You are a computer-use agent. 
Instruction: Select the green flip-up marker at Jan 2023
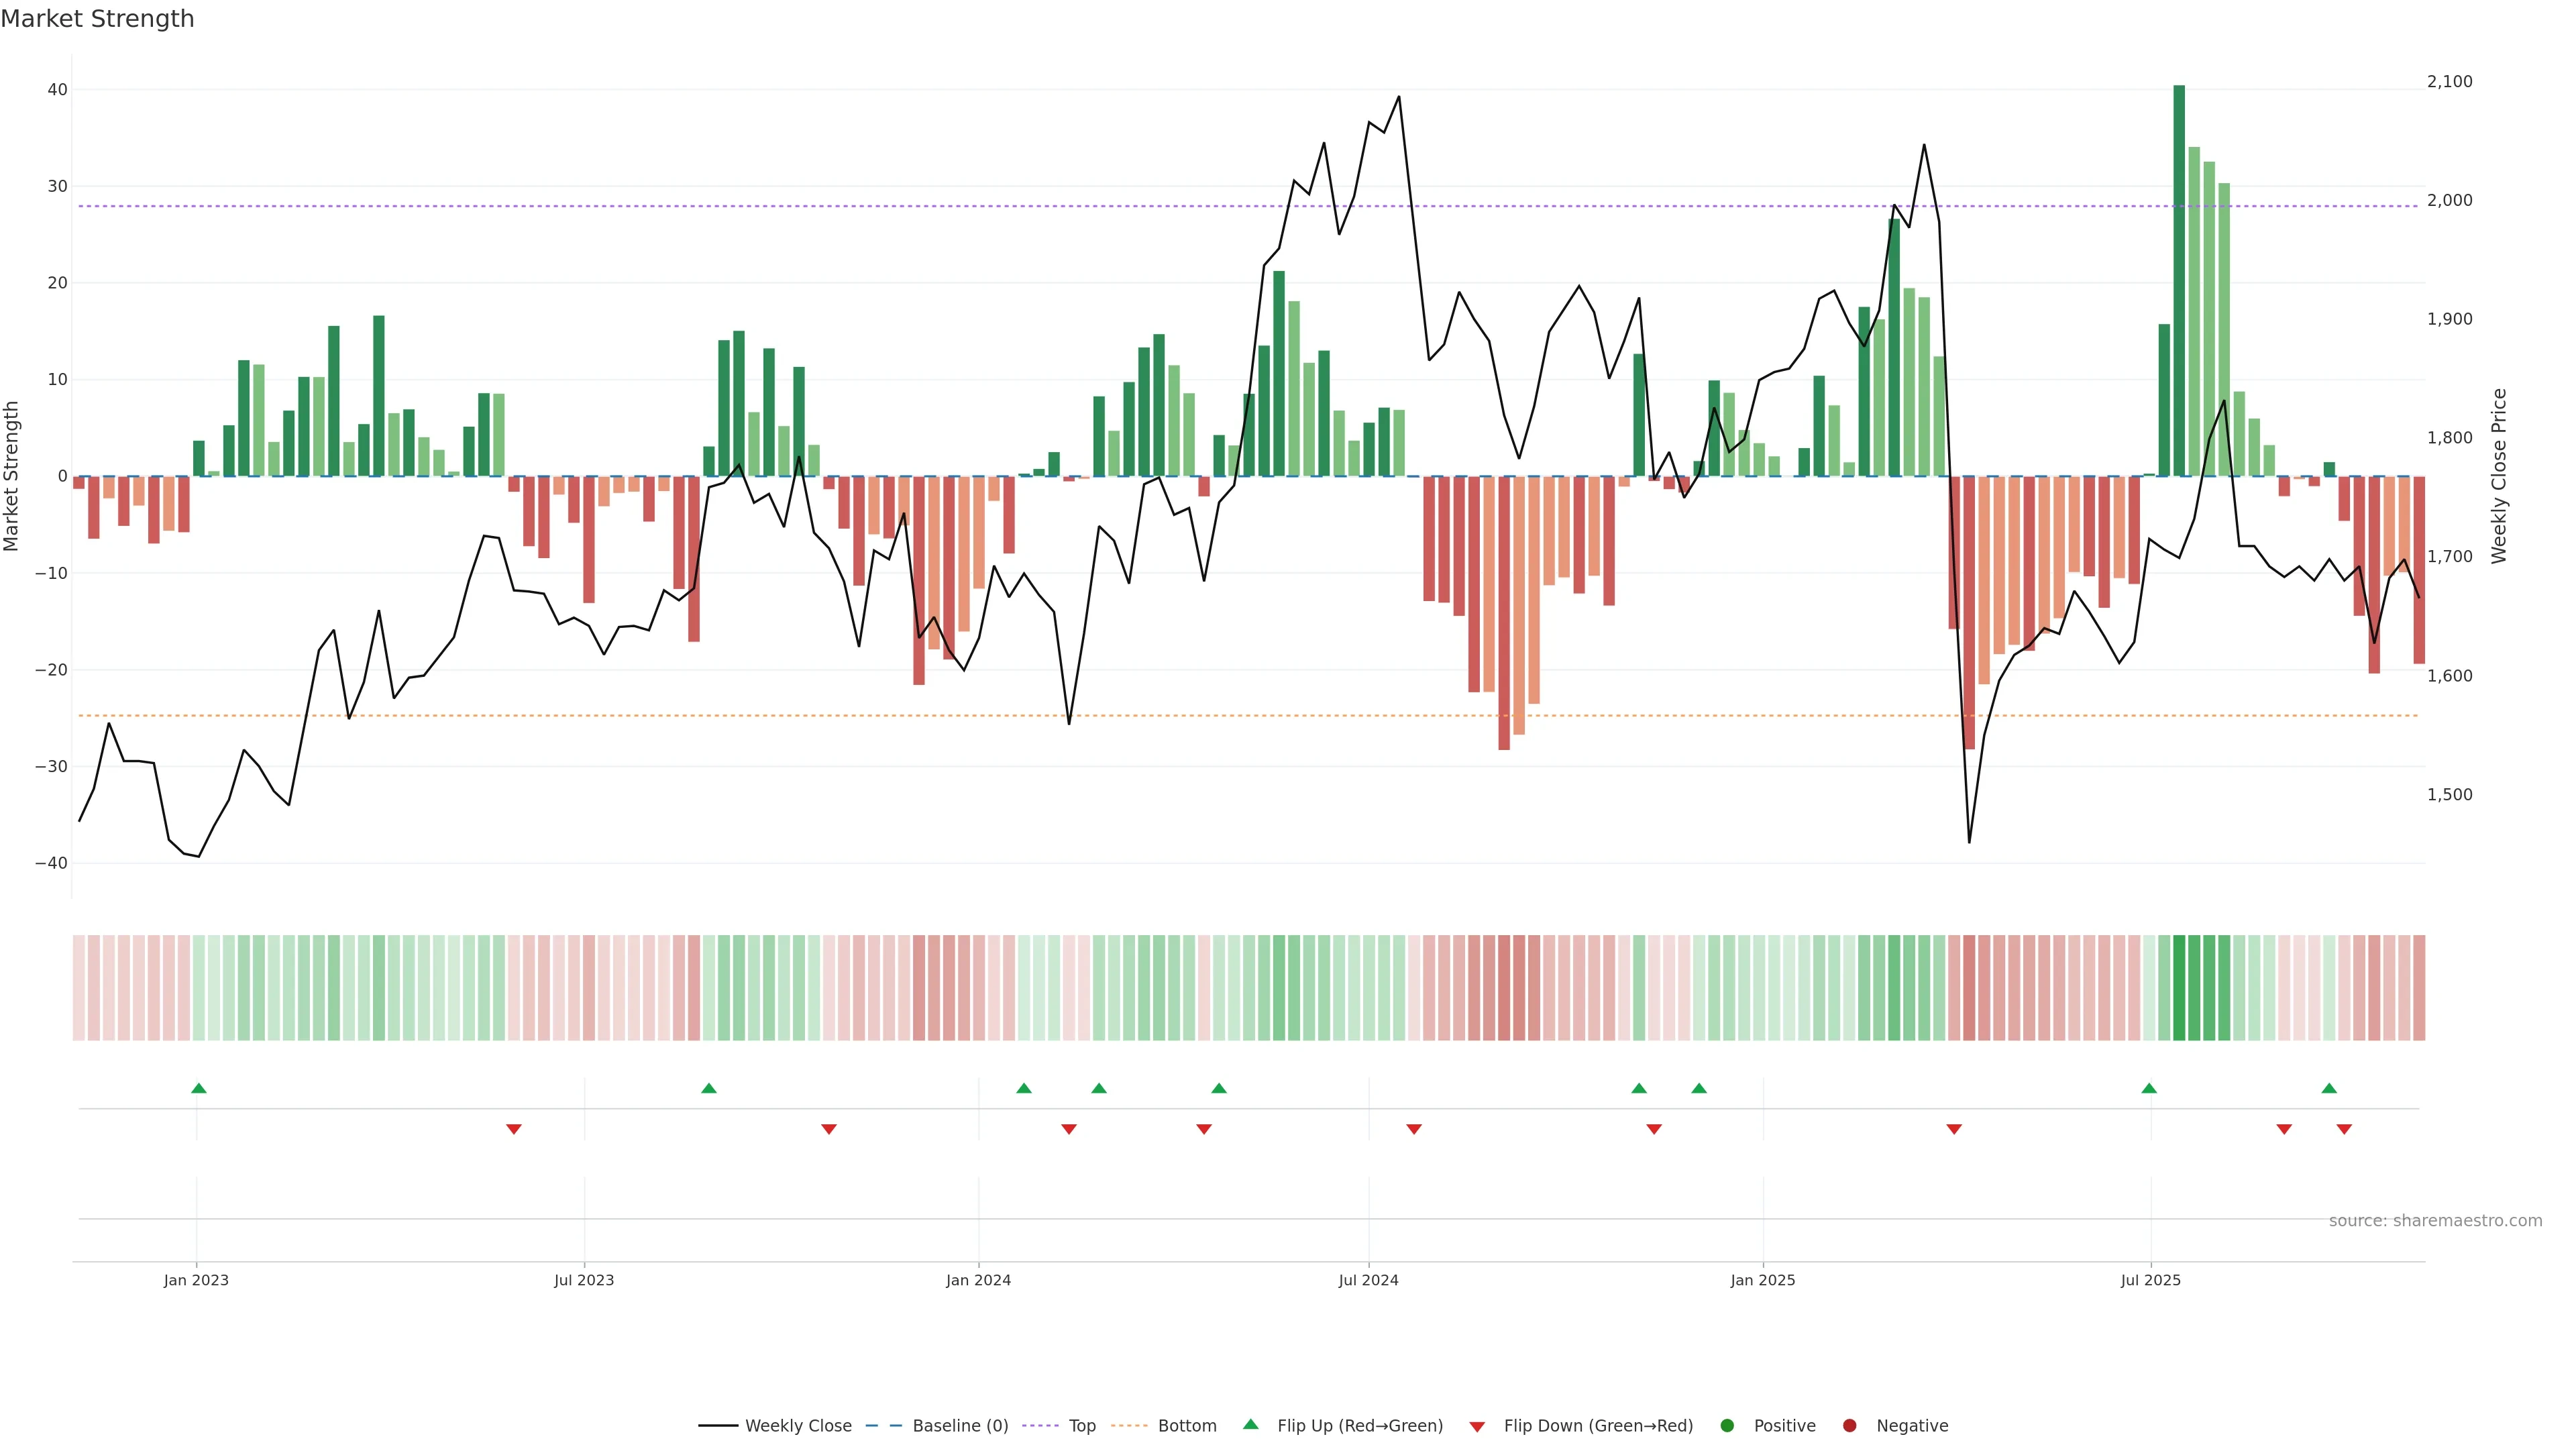[x=199, y=1088]
